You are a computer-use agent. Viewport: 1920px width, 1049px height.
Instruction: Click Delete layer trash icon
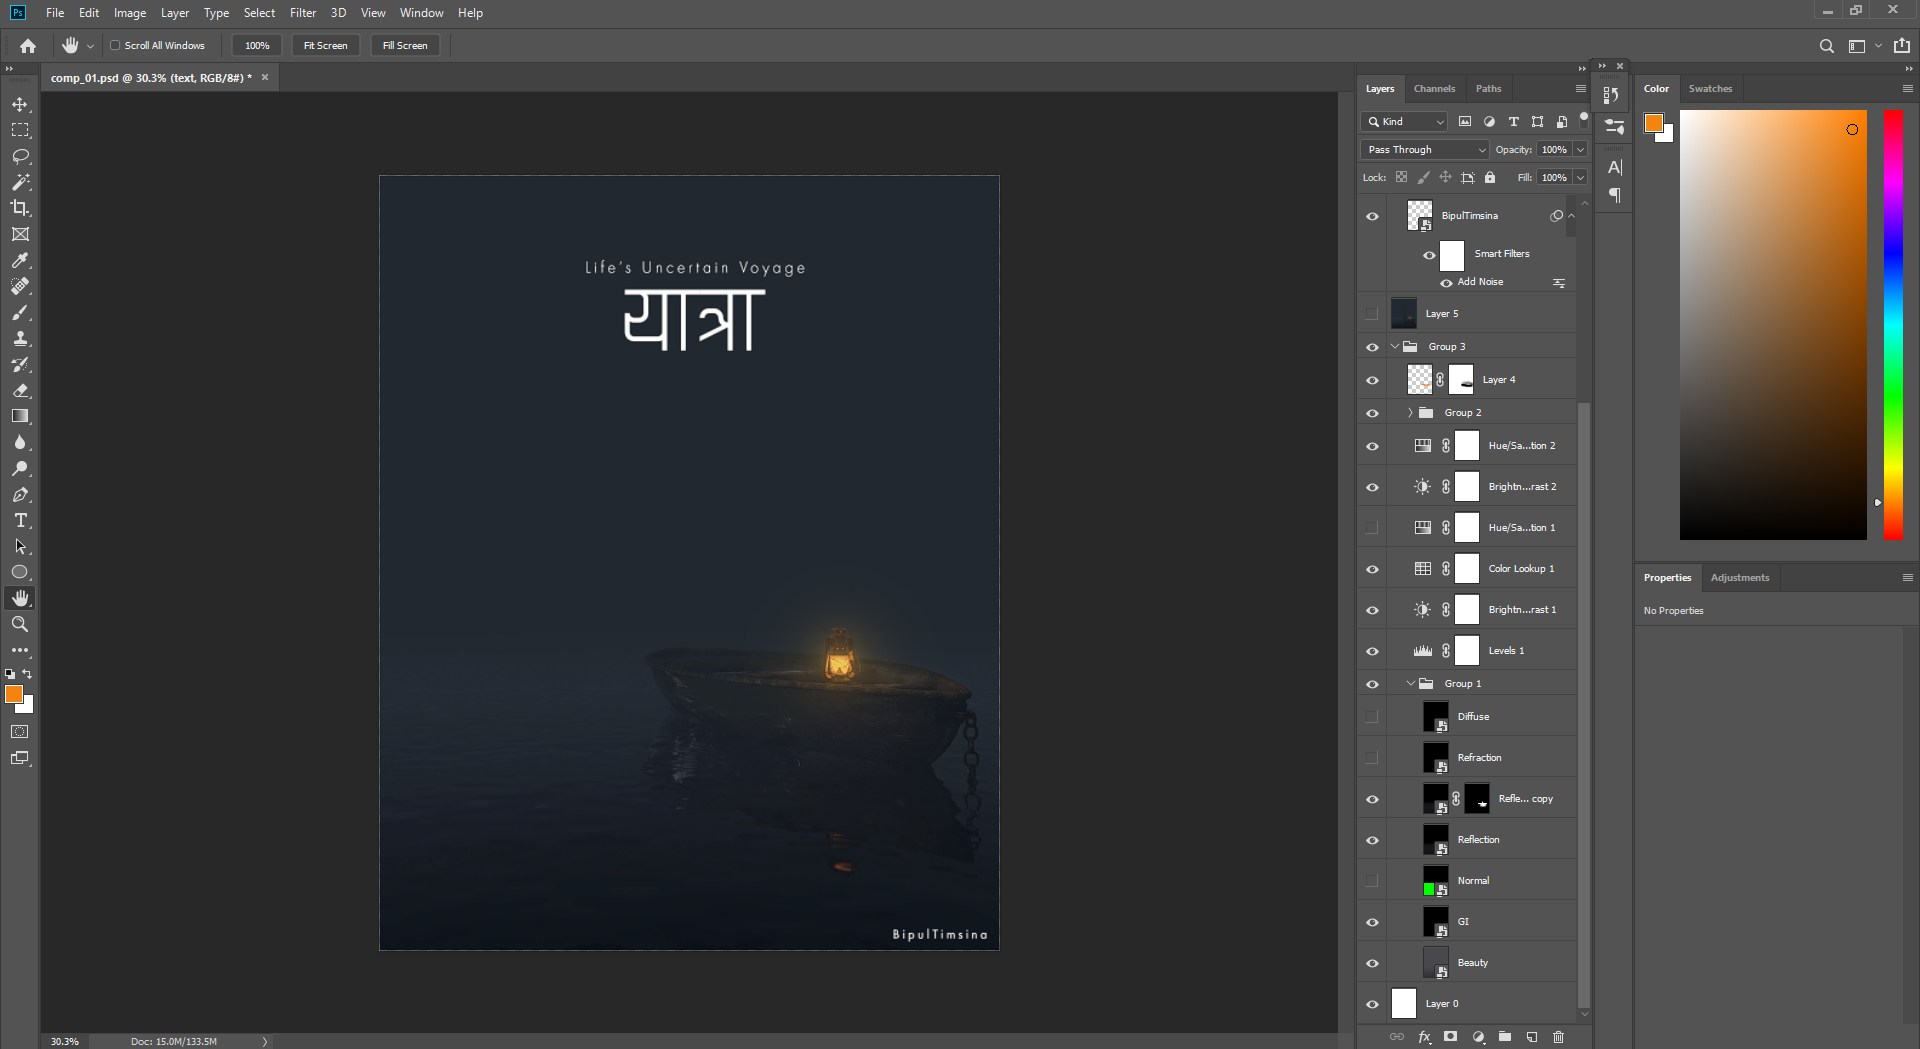[1558, 1037]
